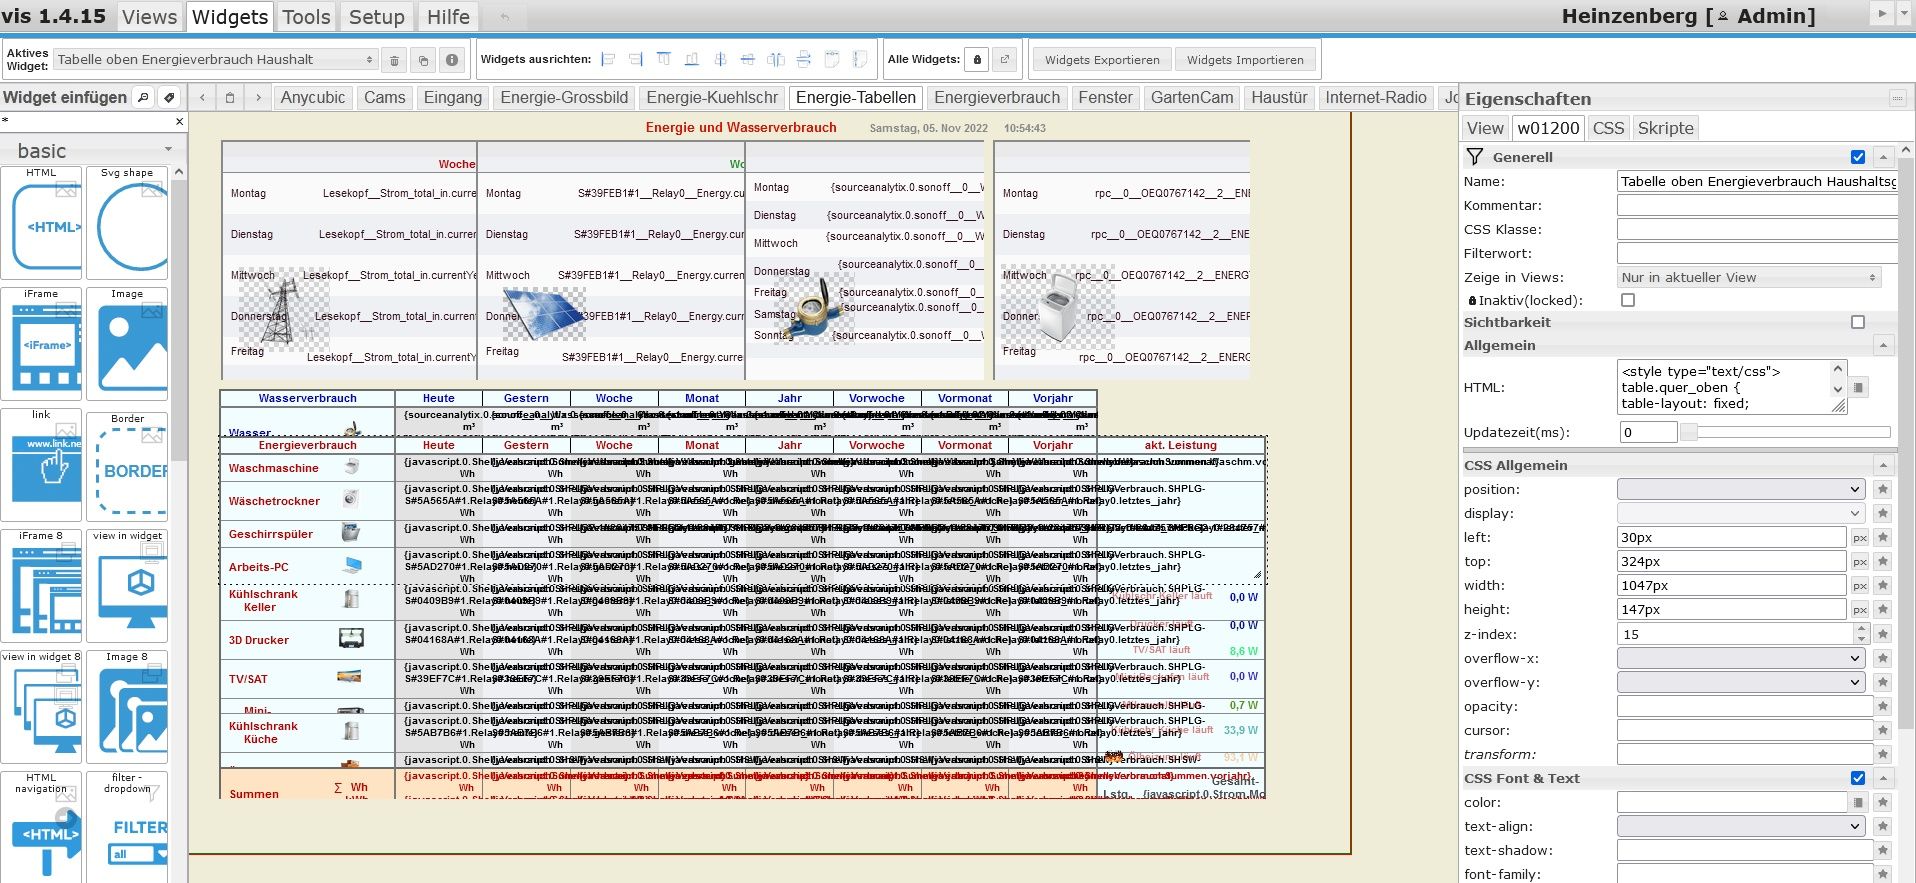Insert the iFrame widget from palette
This screenshot has width=1916, height=883.
click(x=41, y=345)
